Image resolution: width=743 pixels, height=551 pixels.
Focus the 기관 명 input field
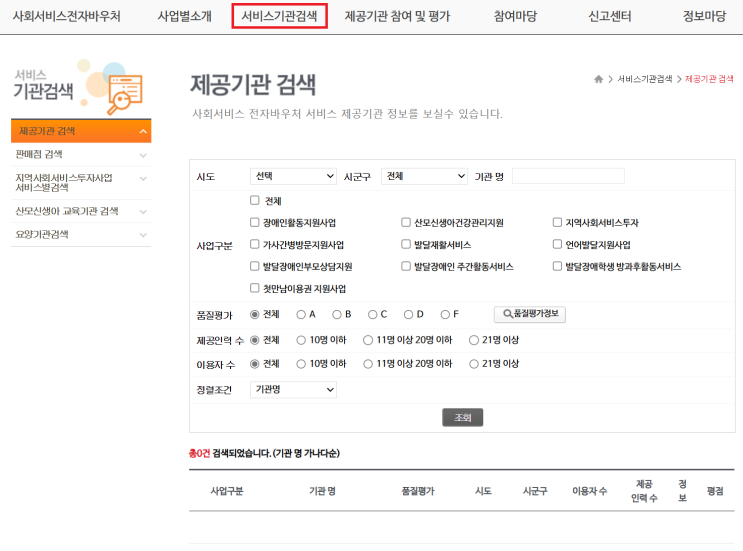click(568, 176)
